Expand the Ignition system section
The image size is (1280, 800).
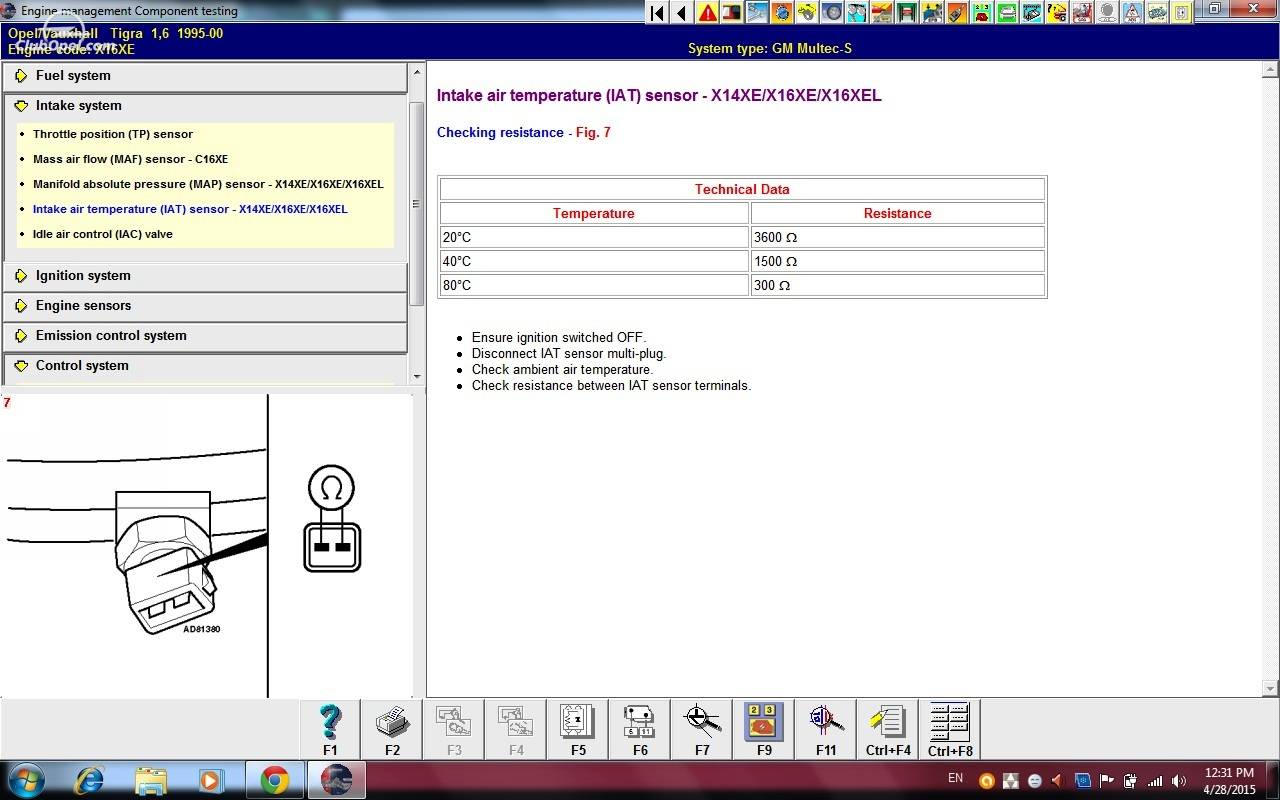tap(205, 276)
